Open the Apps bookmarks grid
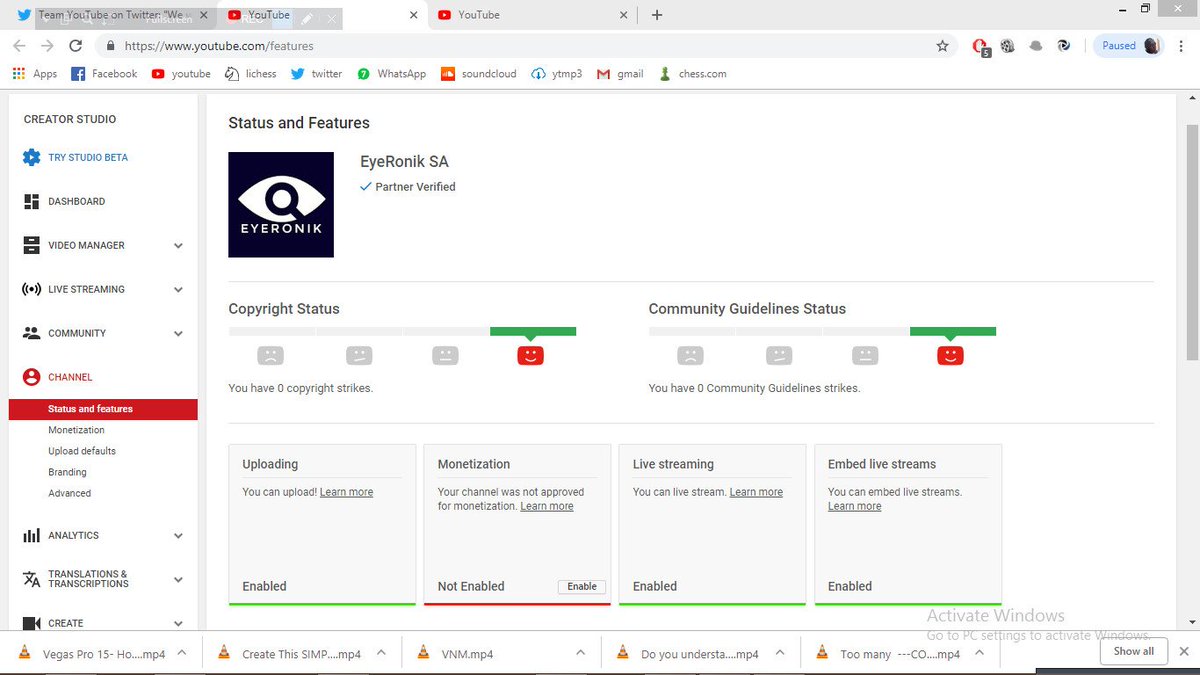1200x675 pixels. click(35, 74)
